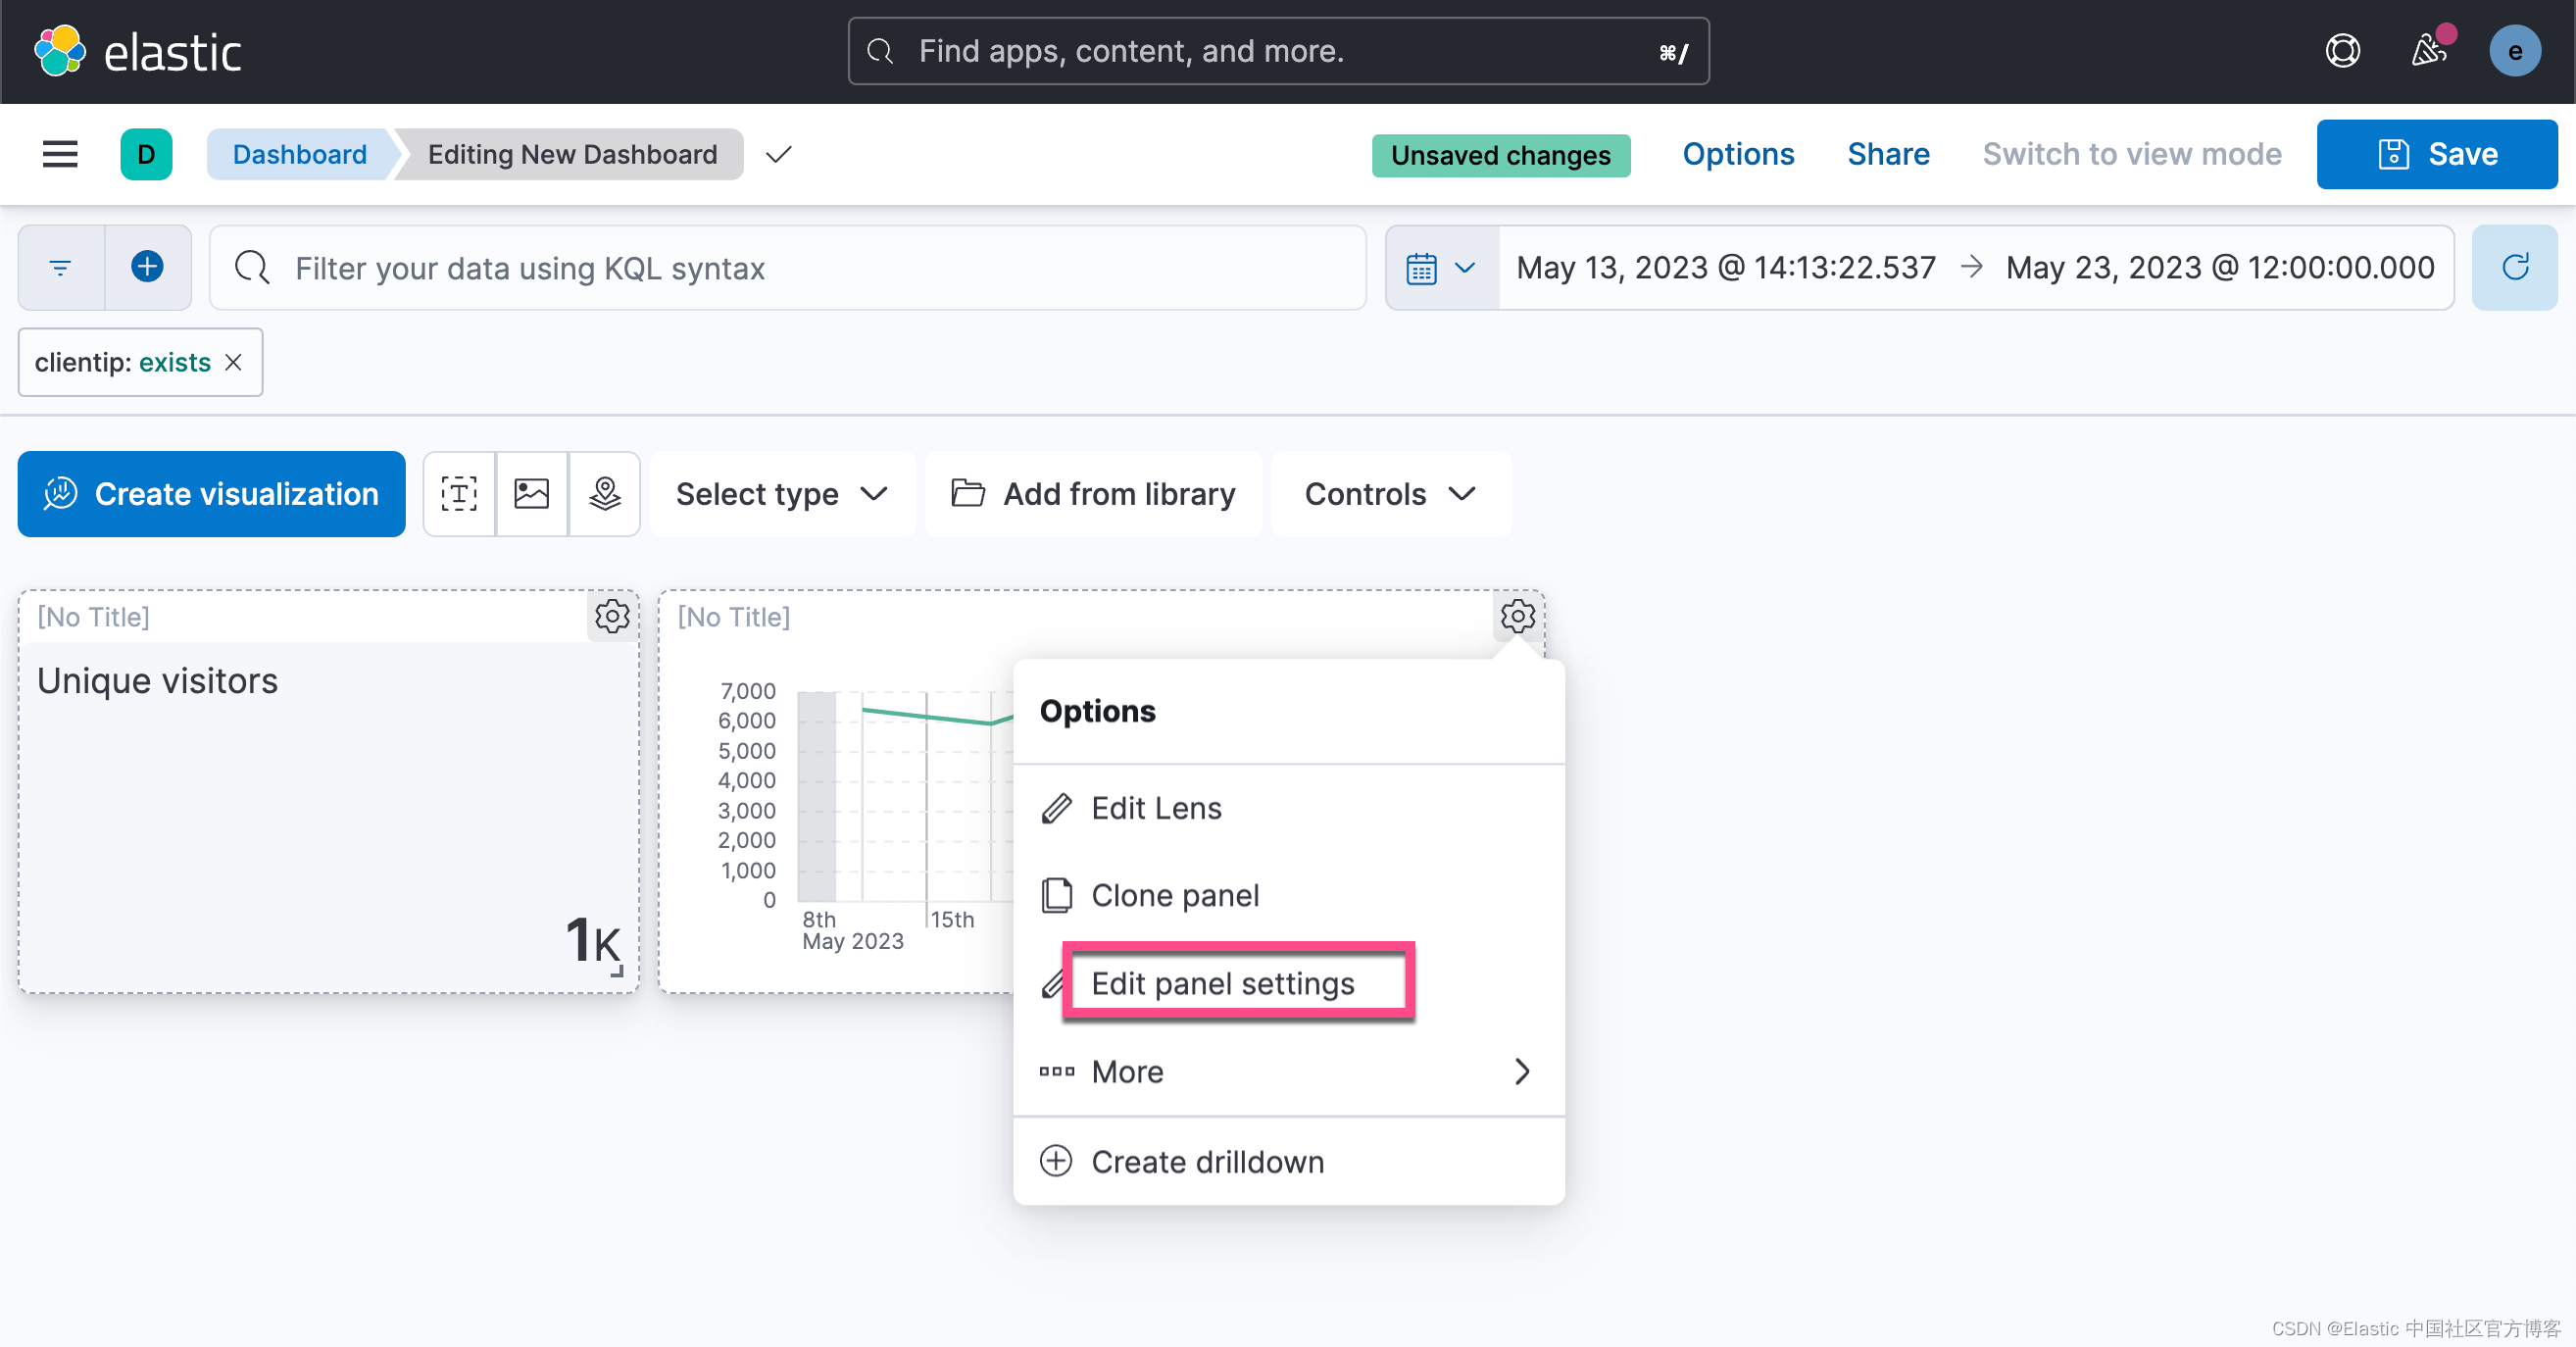Add a maps panel icon
Screen dimensions: 2576x1347
pyautogui.click(x=604, y=494)
